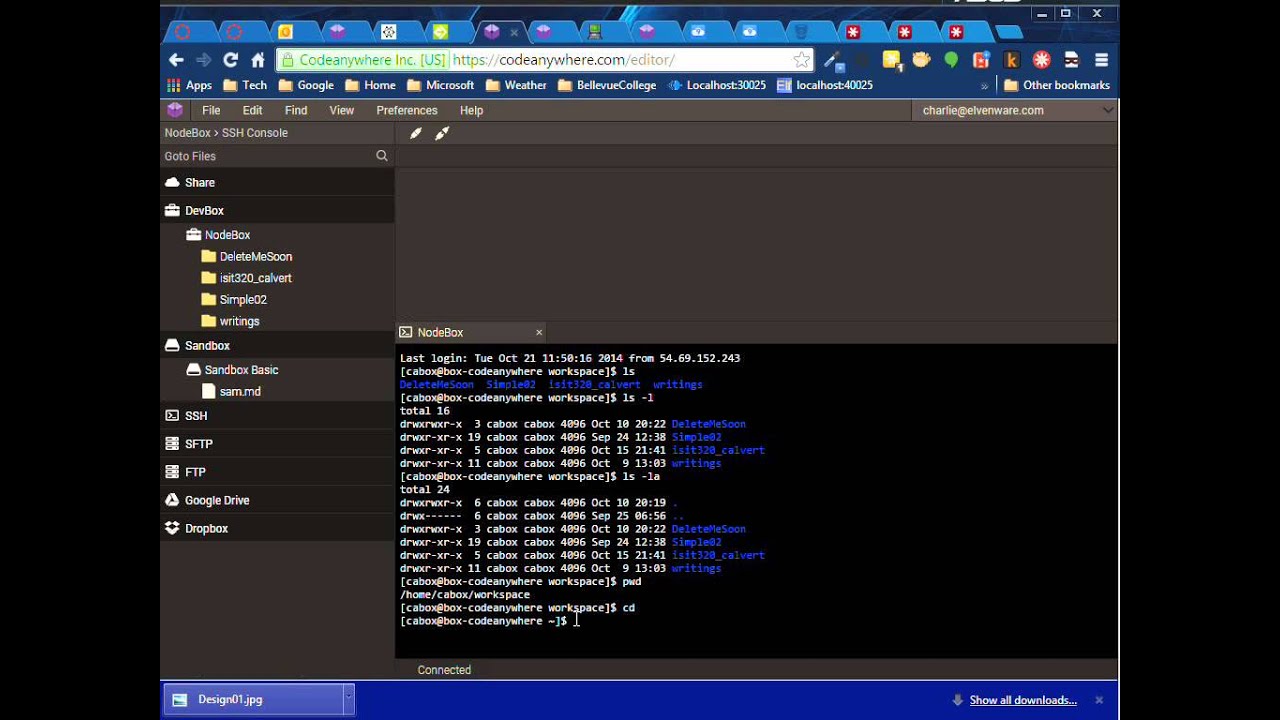The width and height of the screenshot is (1280, 720).
Task: Switch to the NodeBox terminal tab
Action: pos(471,332)
